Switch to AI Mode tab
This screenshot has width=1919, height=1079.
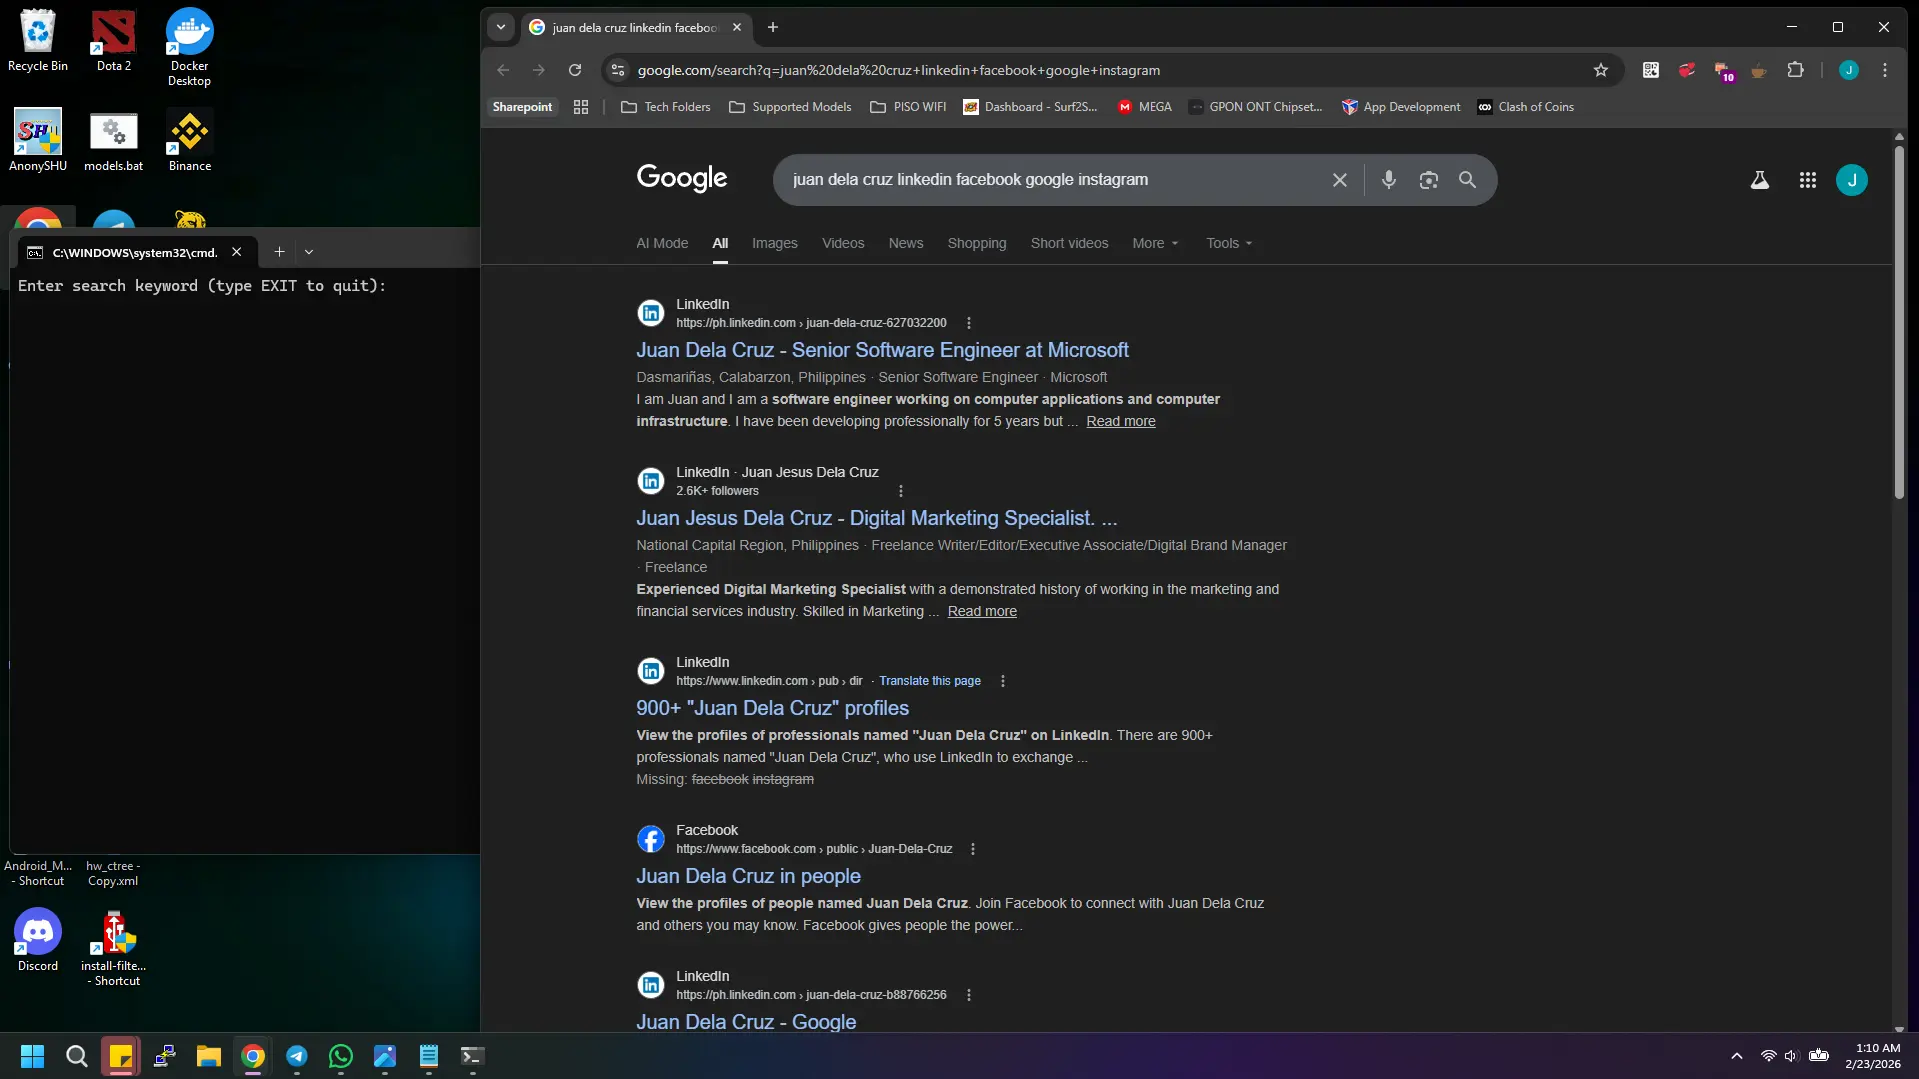[662, 243]
